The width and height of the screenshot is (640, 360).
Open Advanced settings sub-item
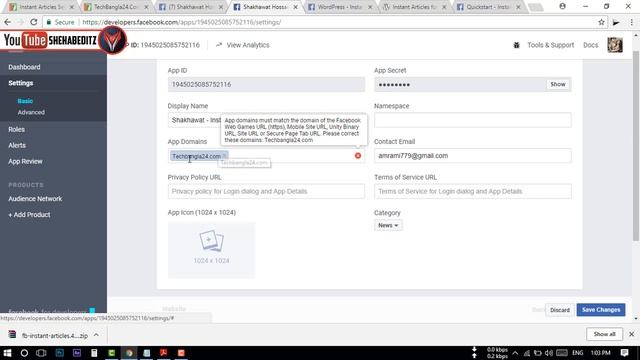[x=31, y=112]
